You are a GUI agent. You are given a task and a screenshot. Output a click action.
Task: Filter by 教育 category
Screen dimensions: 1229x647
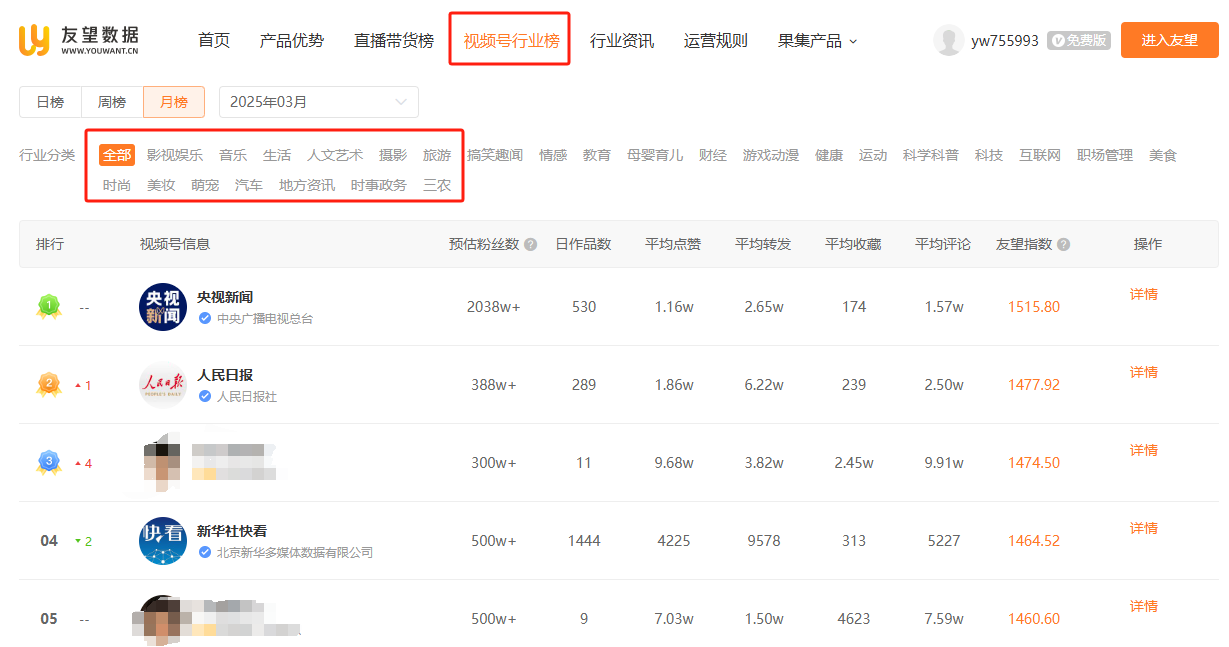point(597,155)
